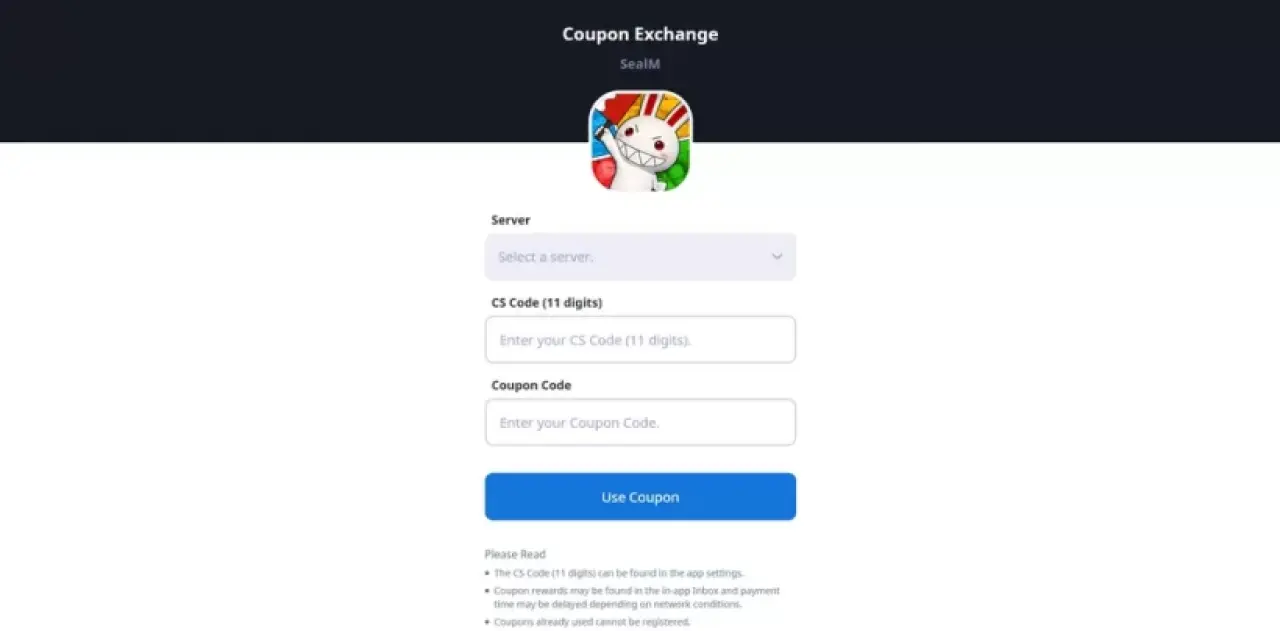
Task: Click the Please Read heading
Action: (515, 554)
